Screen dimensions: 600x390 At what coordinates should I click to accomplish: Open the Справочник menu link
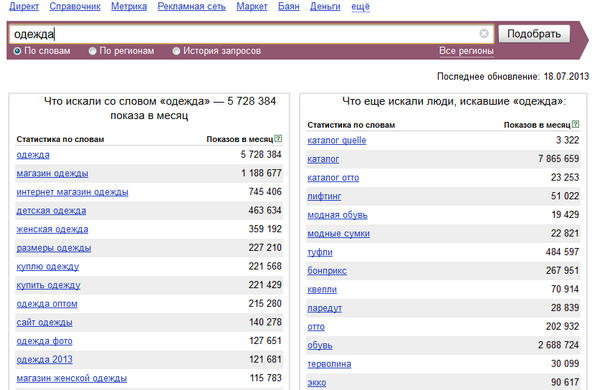75,7
